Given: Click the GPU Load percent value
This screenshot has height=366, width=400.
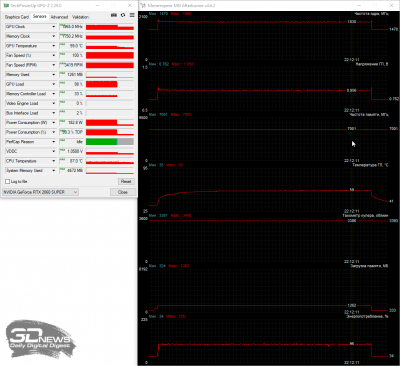Looking at the screenshot, I should pyautogui.click(x=71, y=84).
